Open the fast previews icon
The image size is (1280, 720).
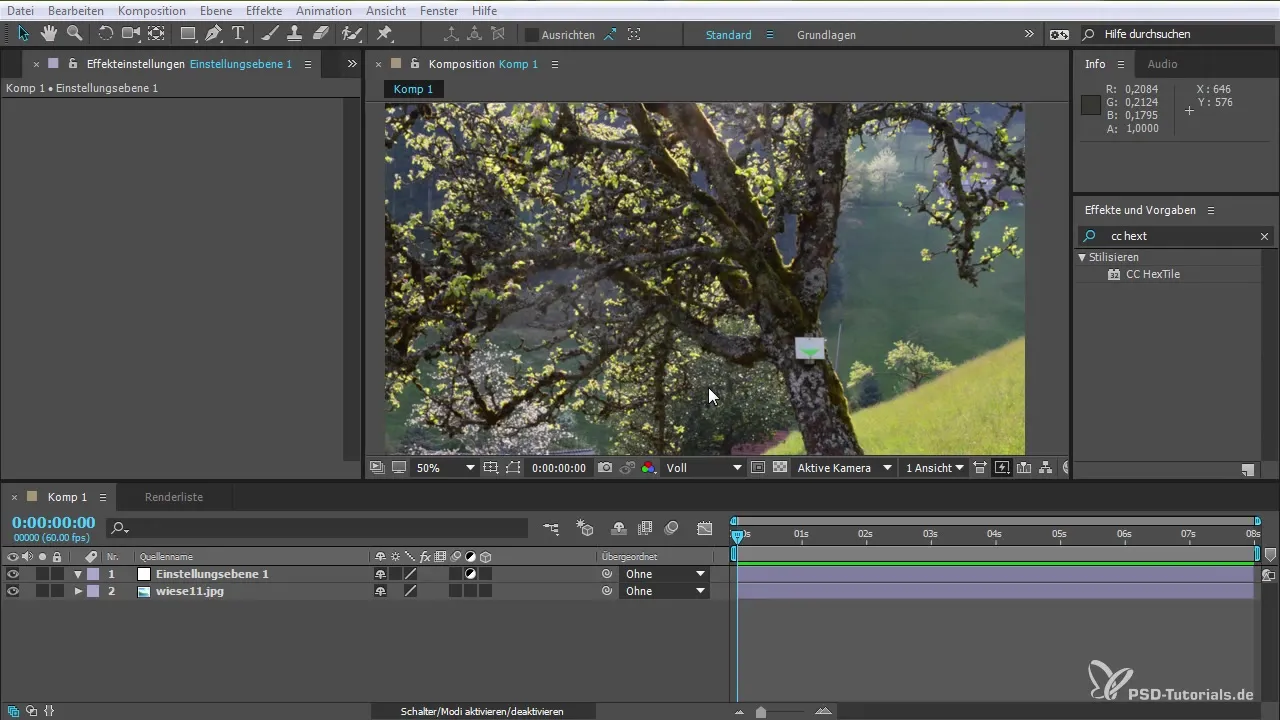tap(1002, 467)
